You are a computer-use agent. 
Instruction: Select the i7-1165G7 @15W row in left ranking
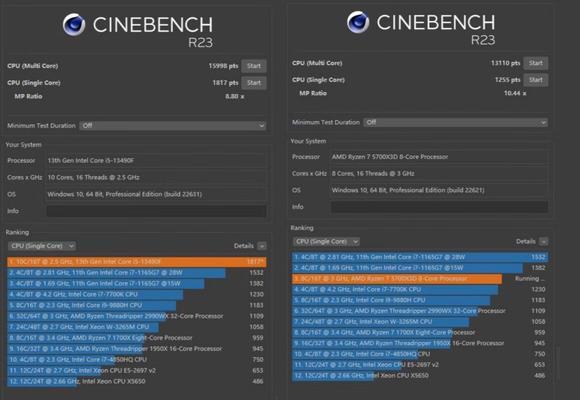tap(137, 283)
